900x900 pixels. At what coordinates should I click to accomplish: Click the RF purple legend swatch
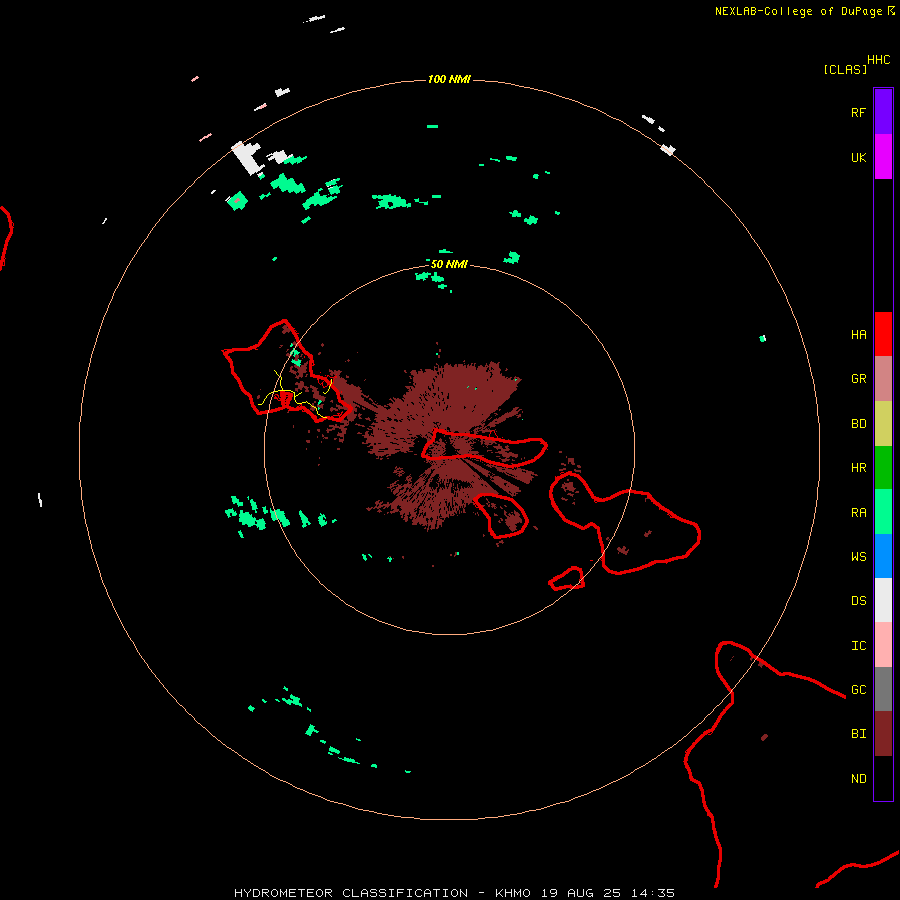click(x=883, y=112)
